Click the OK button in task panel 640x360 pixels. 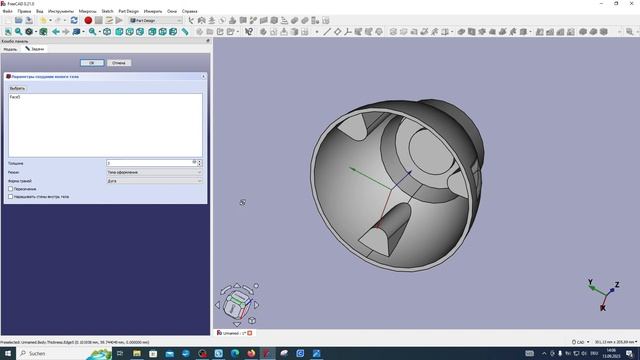coord(92,63)
